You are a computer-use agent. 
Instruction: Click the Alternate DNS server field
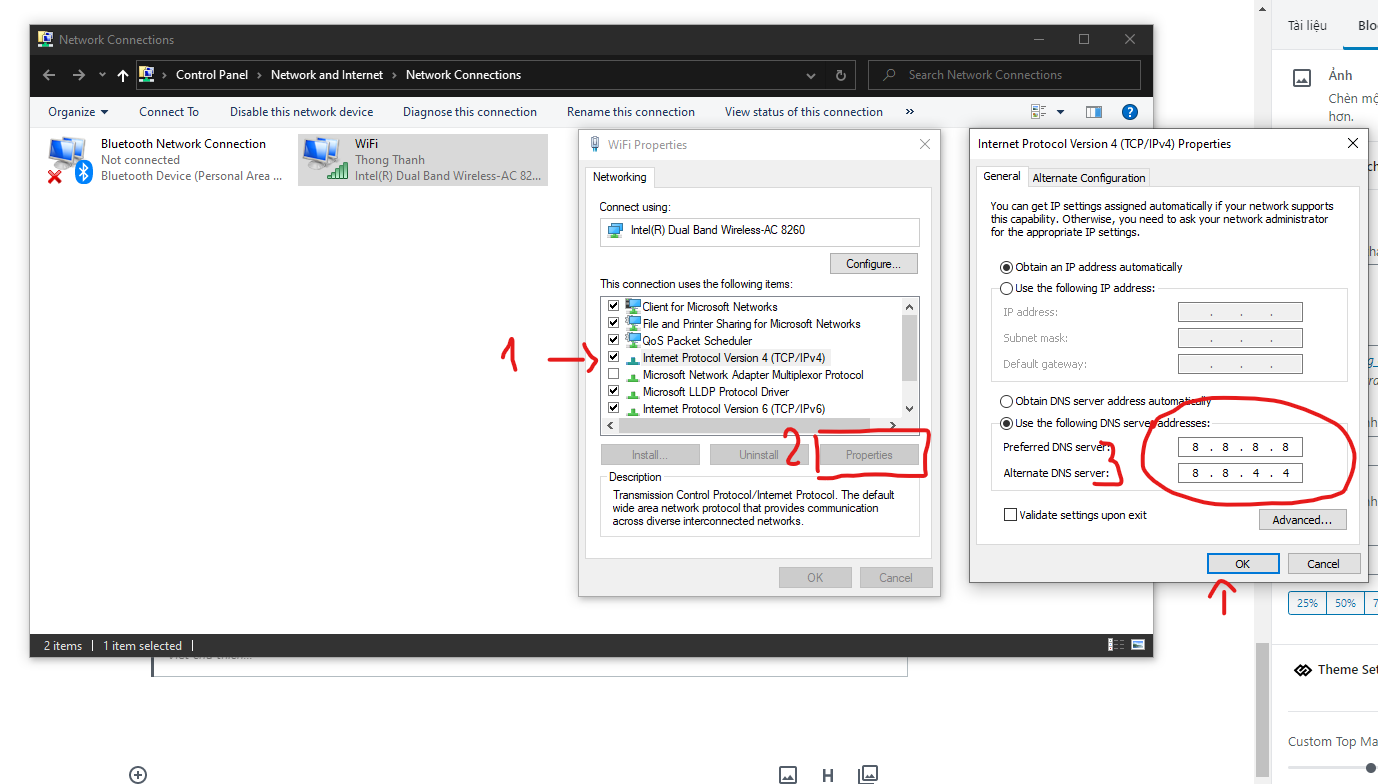tap(1240, 473)
